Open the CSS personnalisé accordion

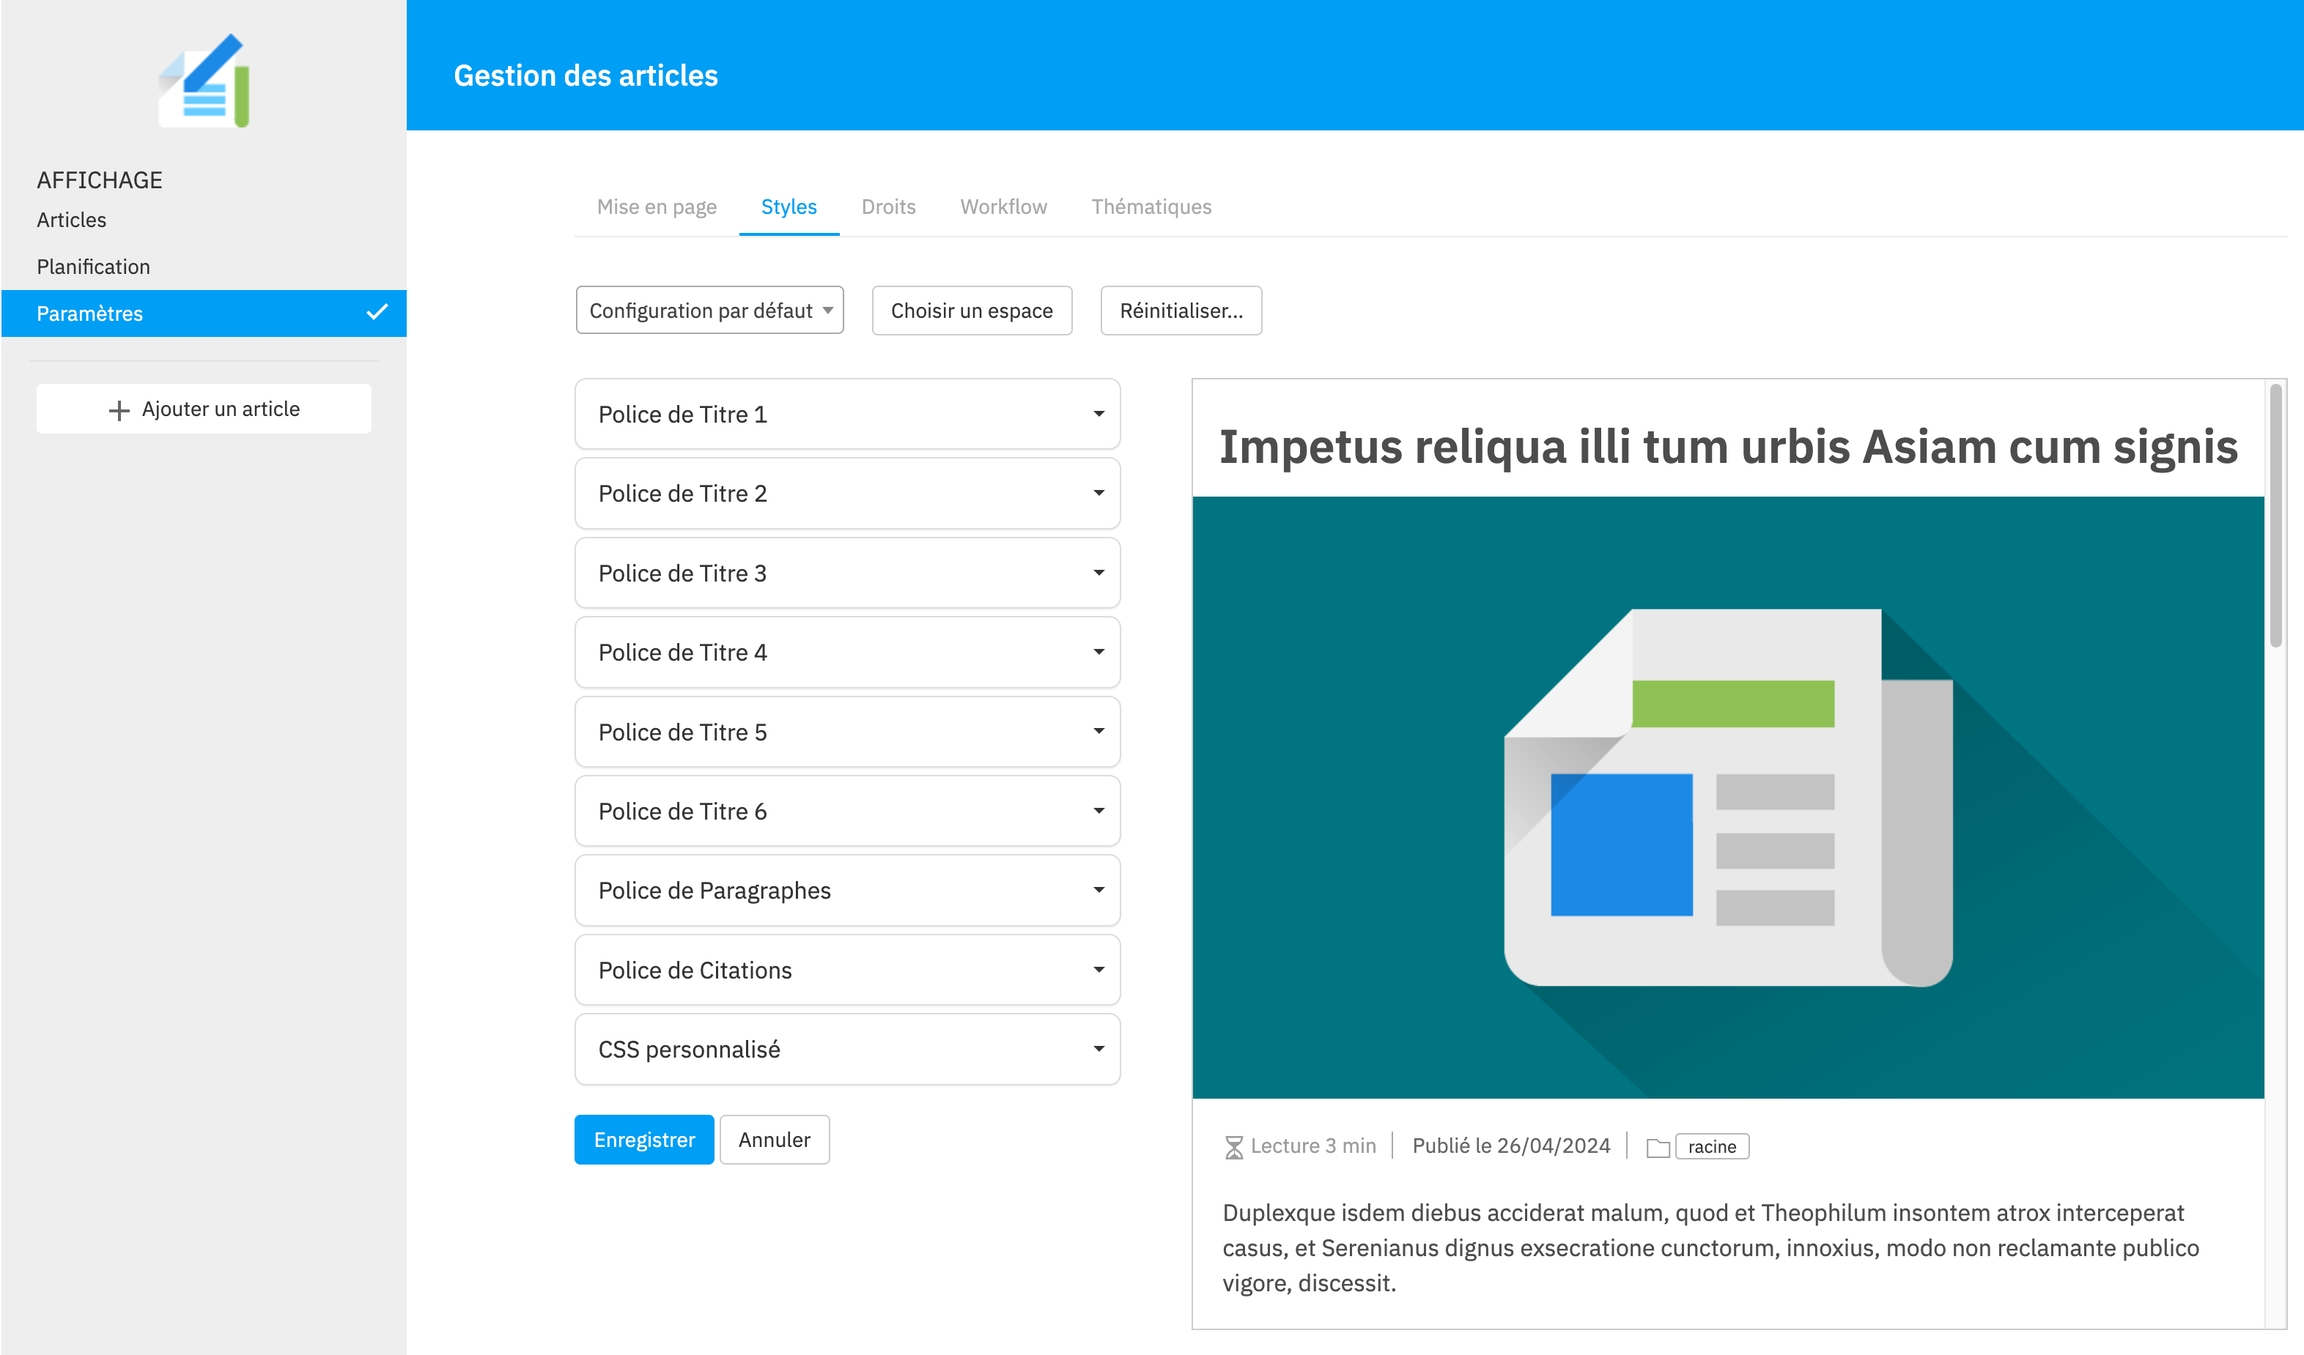click(847, 1049)
